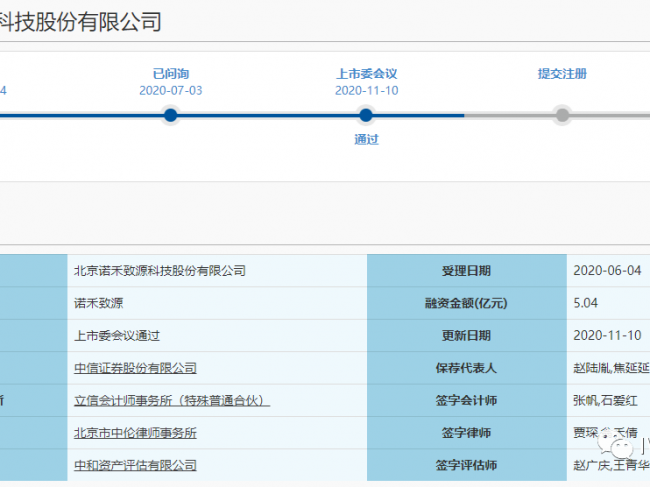The height and width of the screenshot is (487, 650).
Task: Click the 签字会计师 header cell
Action: (467, 400)
